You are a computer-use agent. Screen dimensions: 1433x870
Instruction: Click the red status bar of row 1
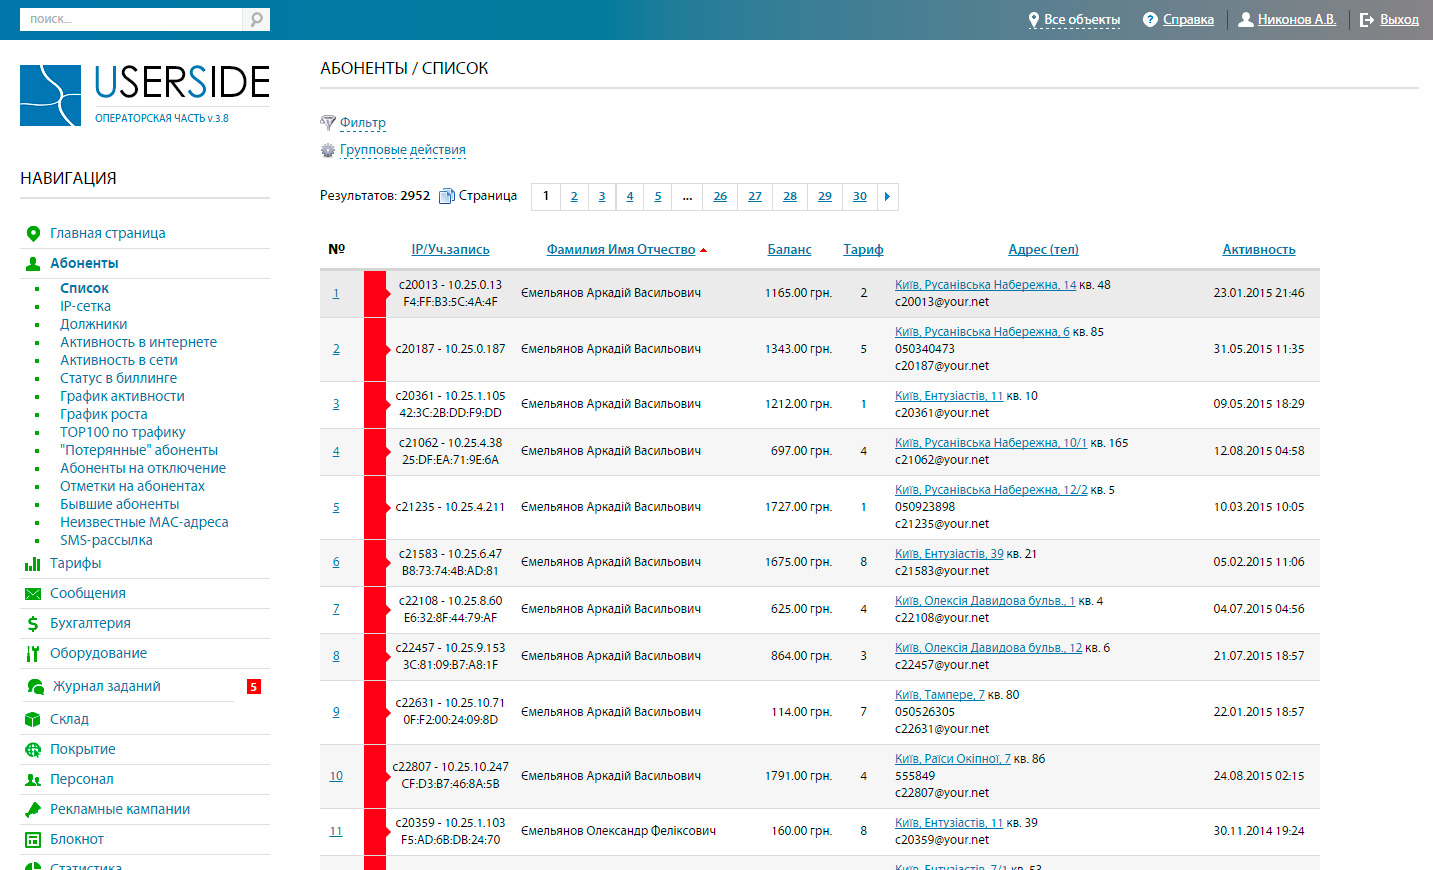[x=375, y=294]
